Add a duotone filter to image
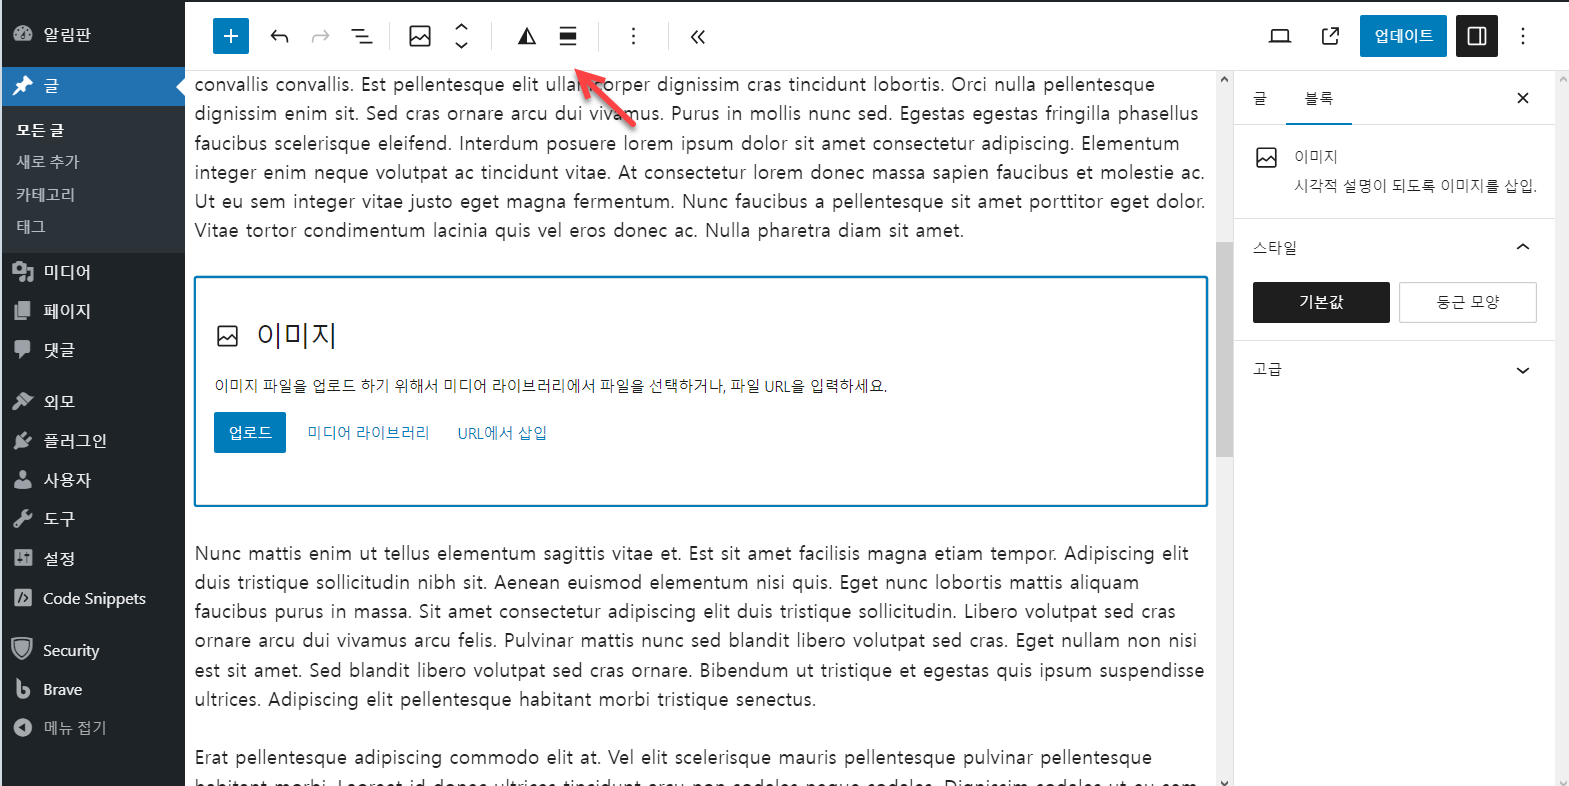The height and width of the screenshot is (786, 1569). point(526,36)
